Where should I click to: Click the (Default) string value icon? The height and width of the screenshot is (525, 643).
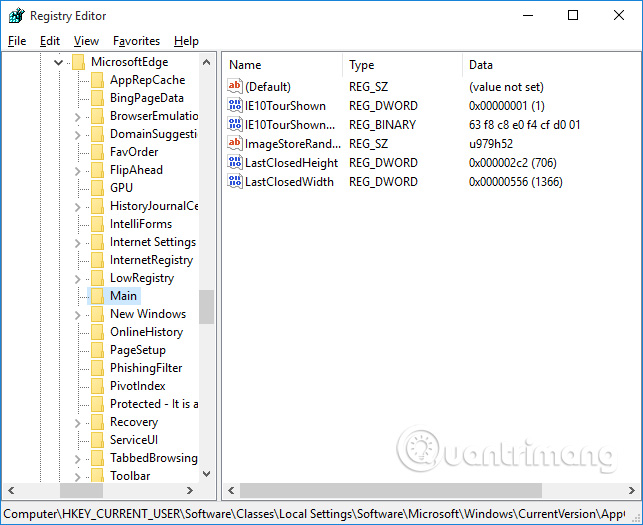(x=235, y=86)
